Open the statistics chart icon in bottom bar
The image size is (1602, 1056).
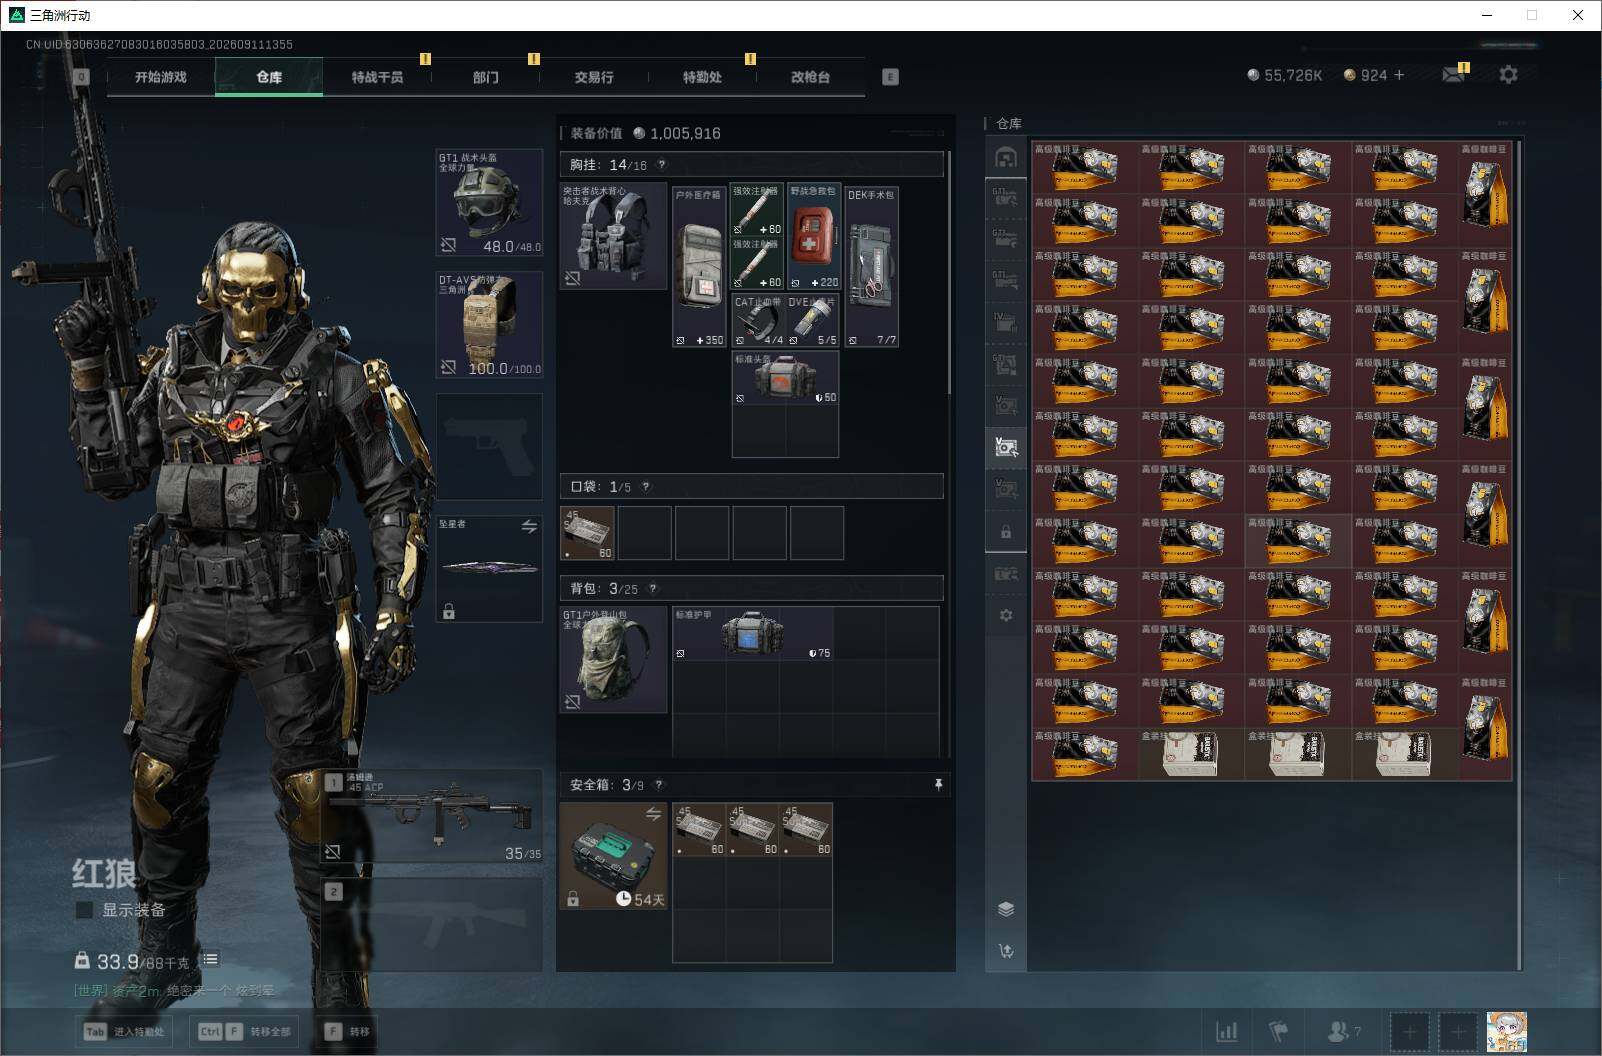1226,1031
